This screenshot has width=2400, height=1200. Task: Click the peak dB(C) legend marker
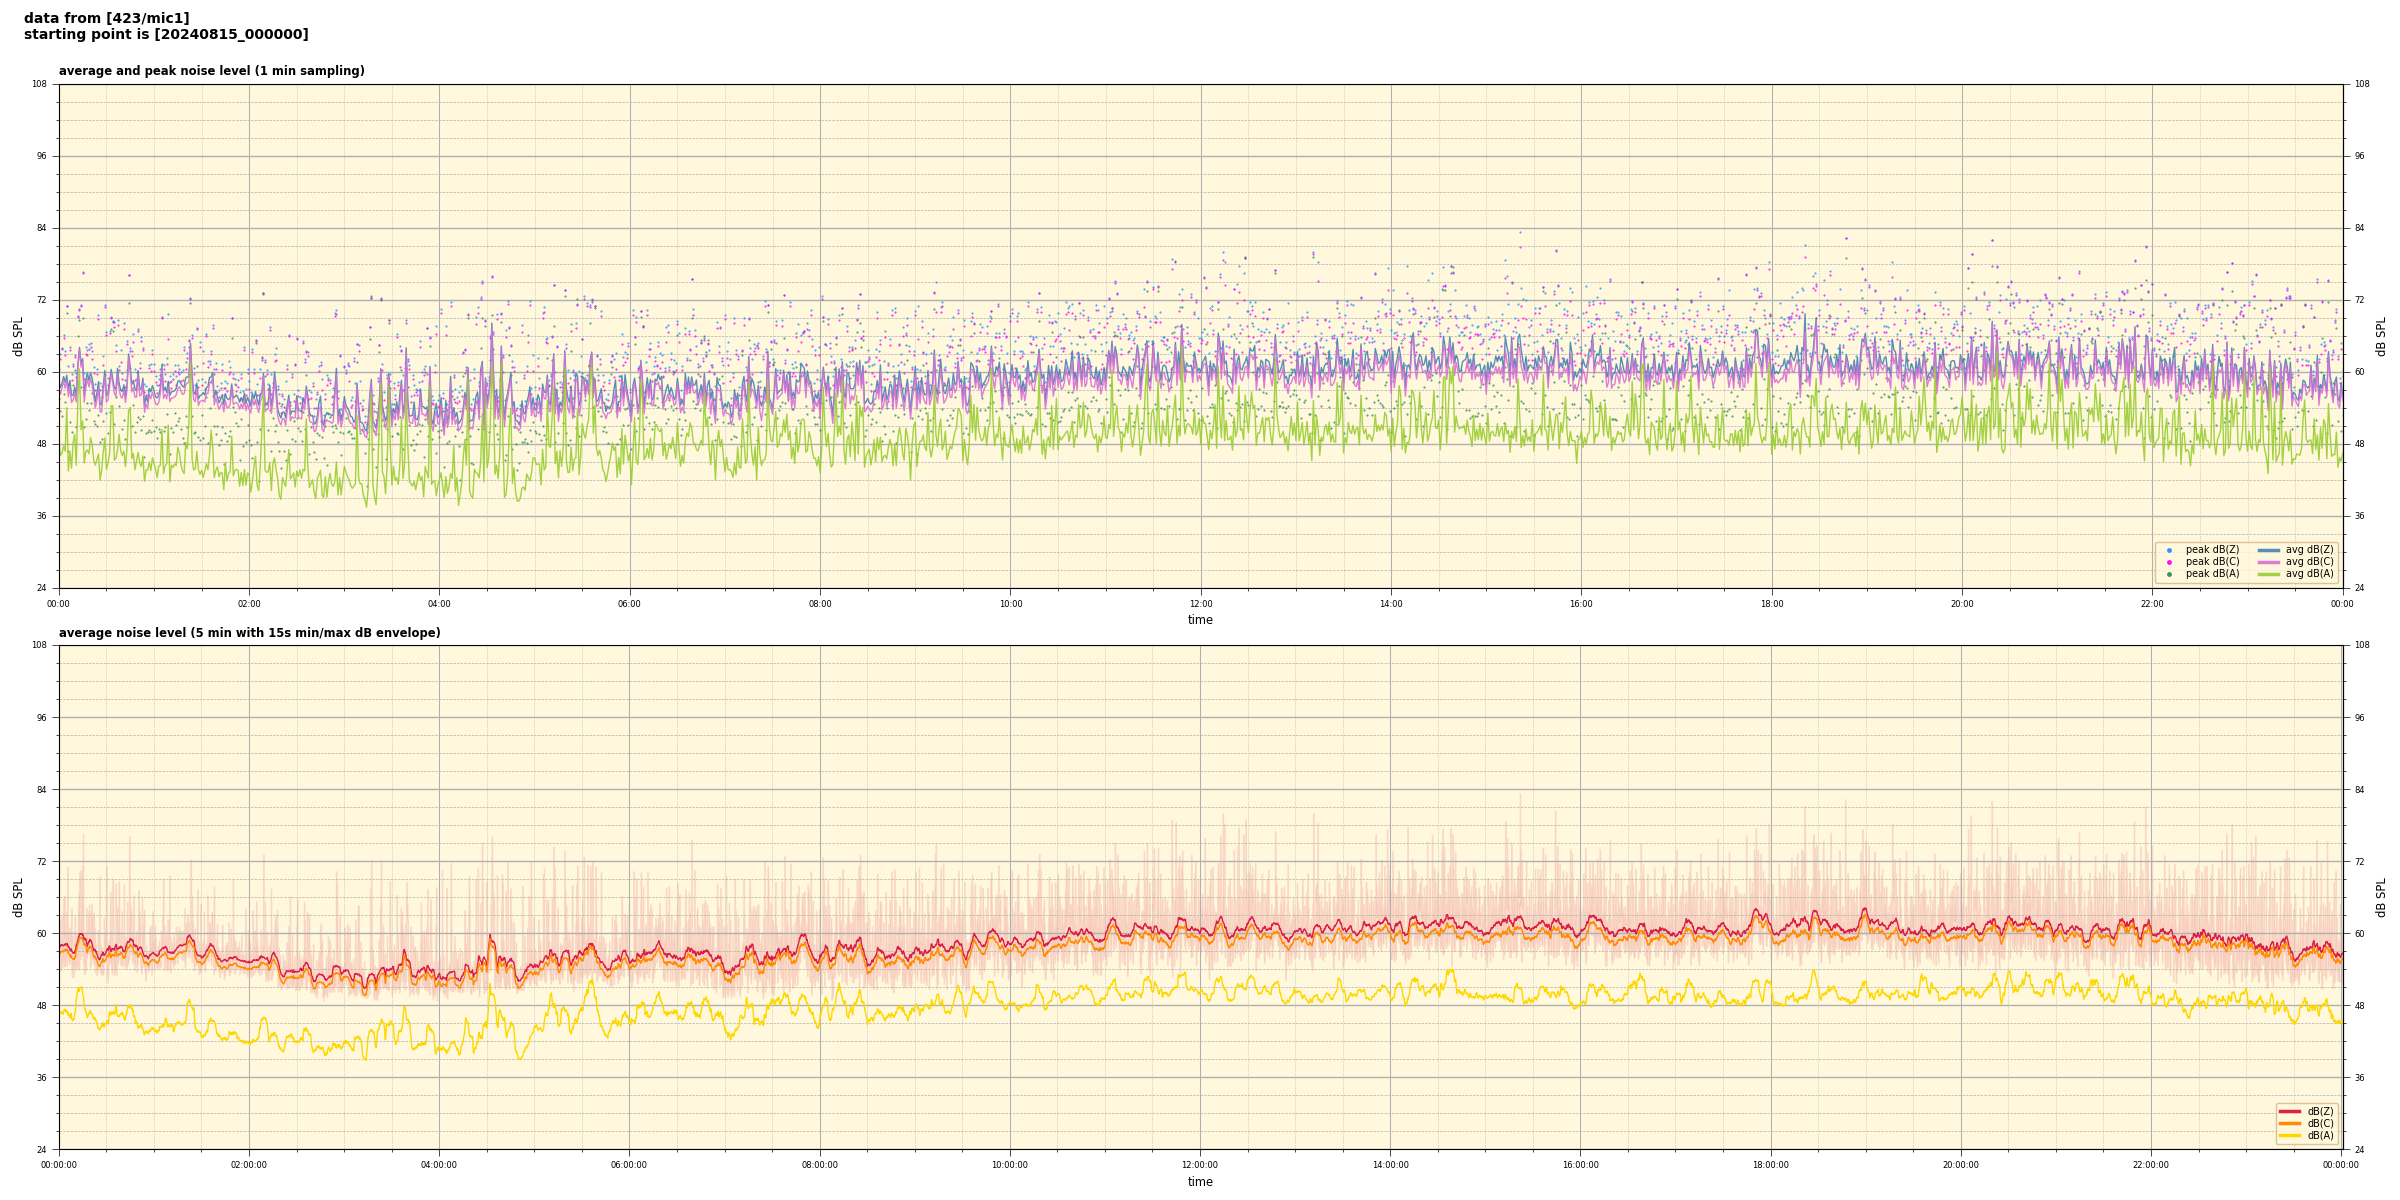[x=2169, y=562]
